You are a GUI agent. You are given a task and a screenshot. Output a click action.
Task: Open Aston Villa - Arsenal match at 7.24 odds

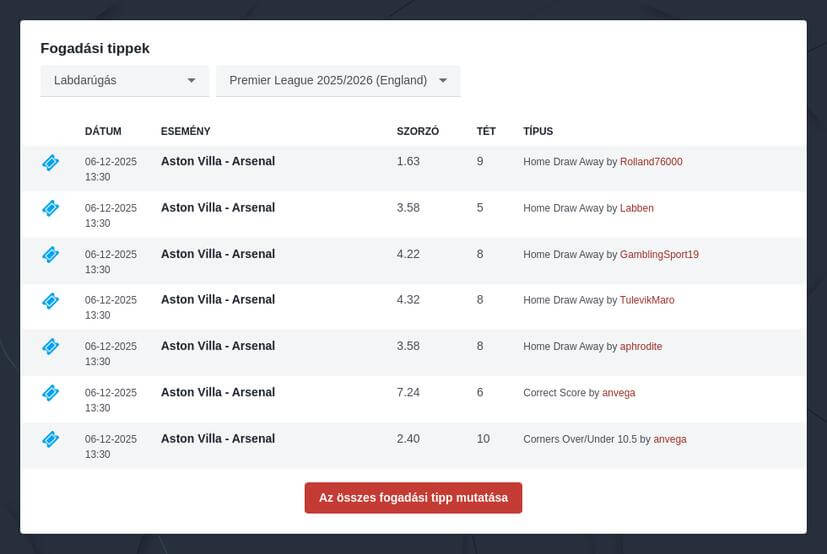pyautogui.click(x=218, y=392)
